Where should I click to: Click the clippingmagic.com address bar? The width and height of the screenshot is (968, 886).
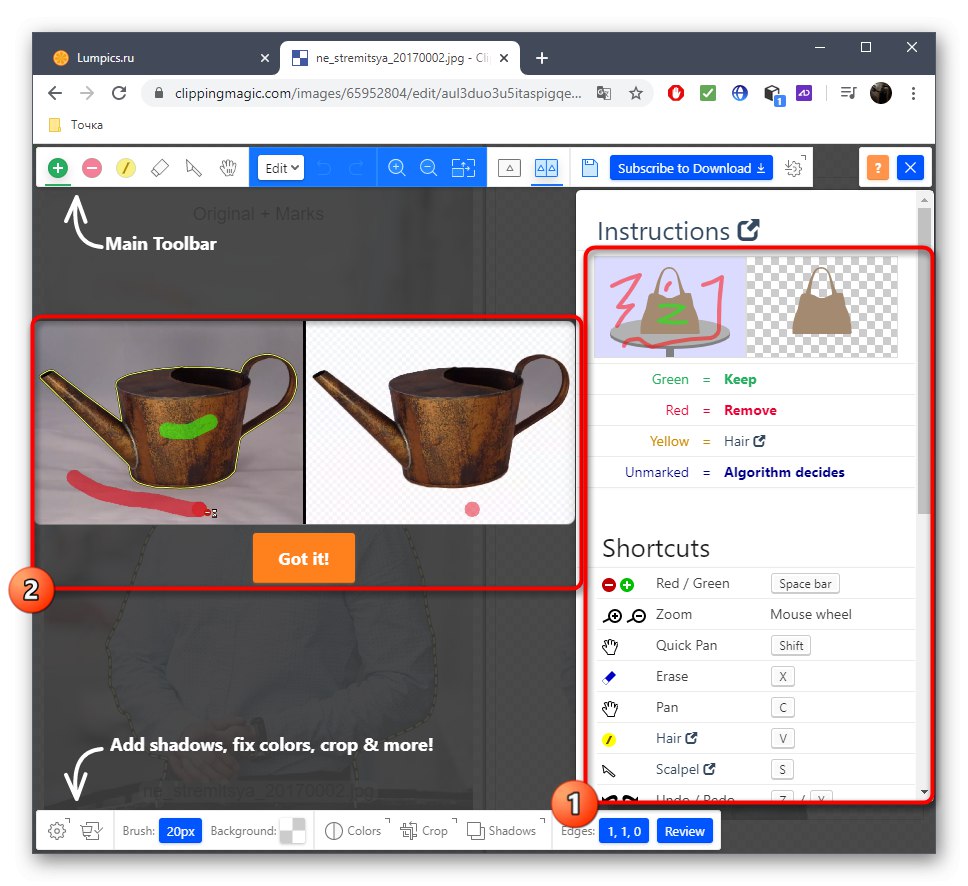coord(378,93)
